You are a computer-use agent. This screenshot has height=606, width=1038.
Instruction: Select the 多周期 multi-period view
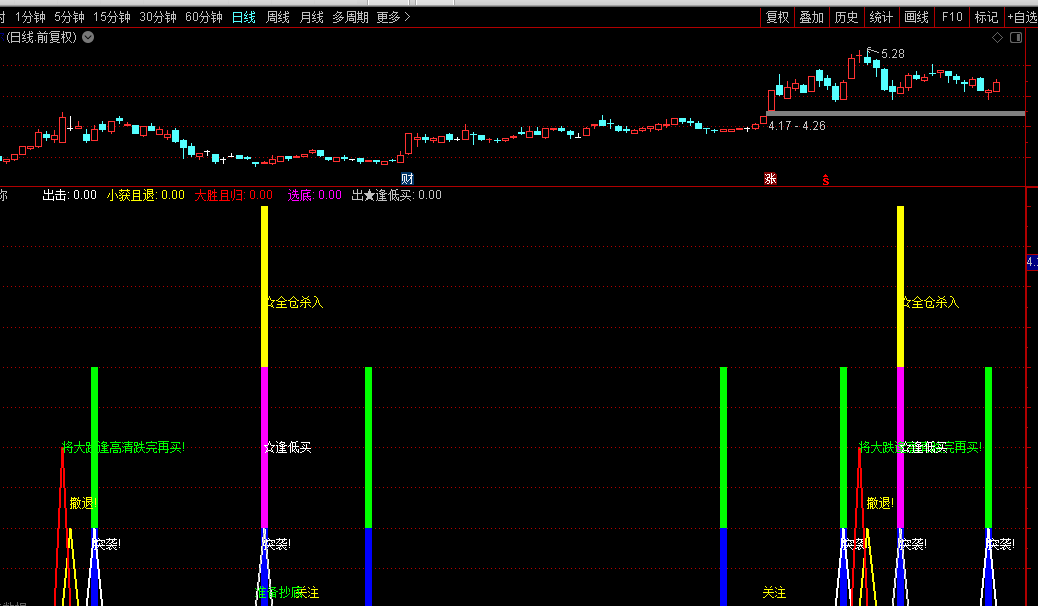pyautogui.click(x=350, y=17)
